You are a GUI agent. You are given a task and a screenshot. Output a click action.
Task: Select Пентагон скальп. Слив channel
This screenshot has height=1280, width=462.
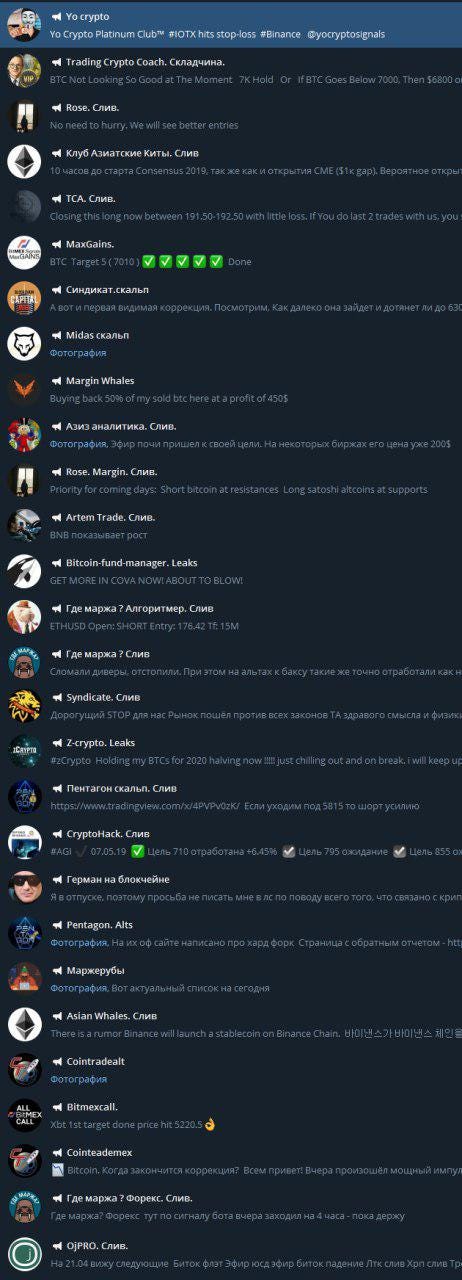(231, 798)
